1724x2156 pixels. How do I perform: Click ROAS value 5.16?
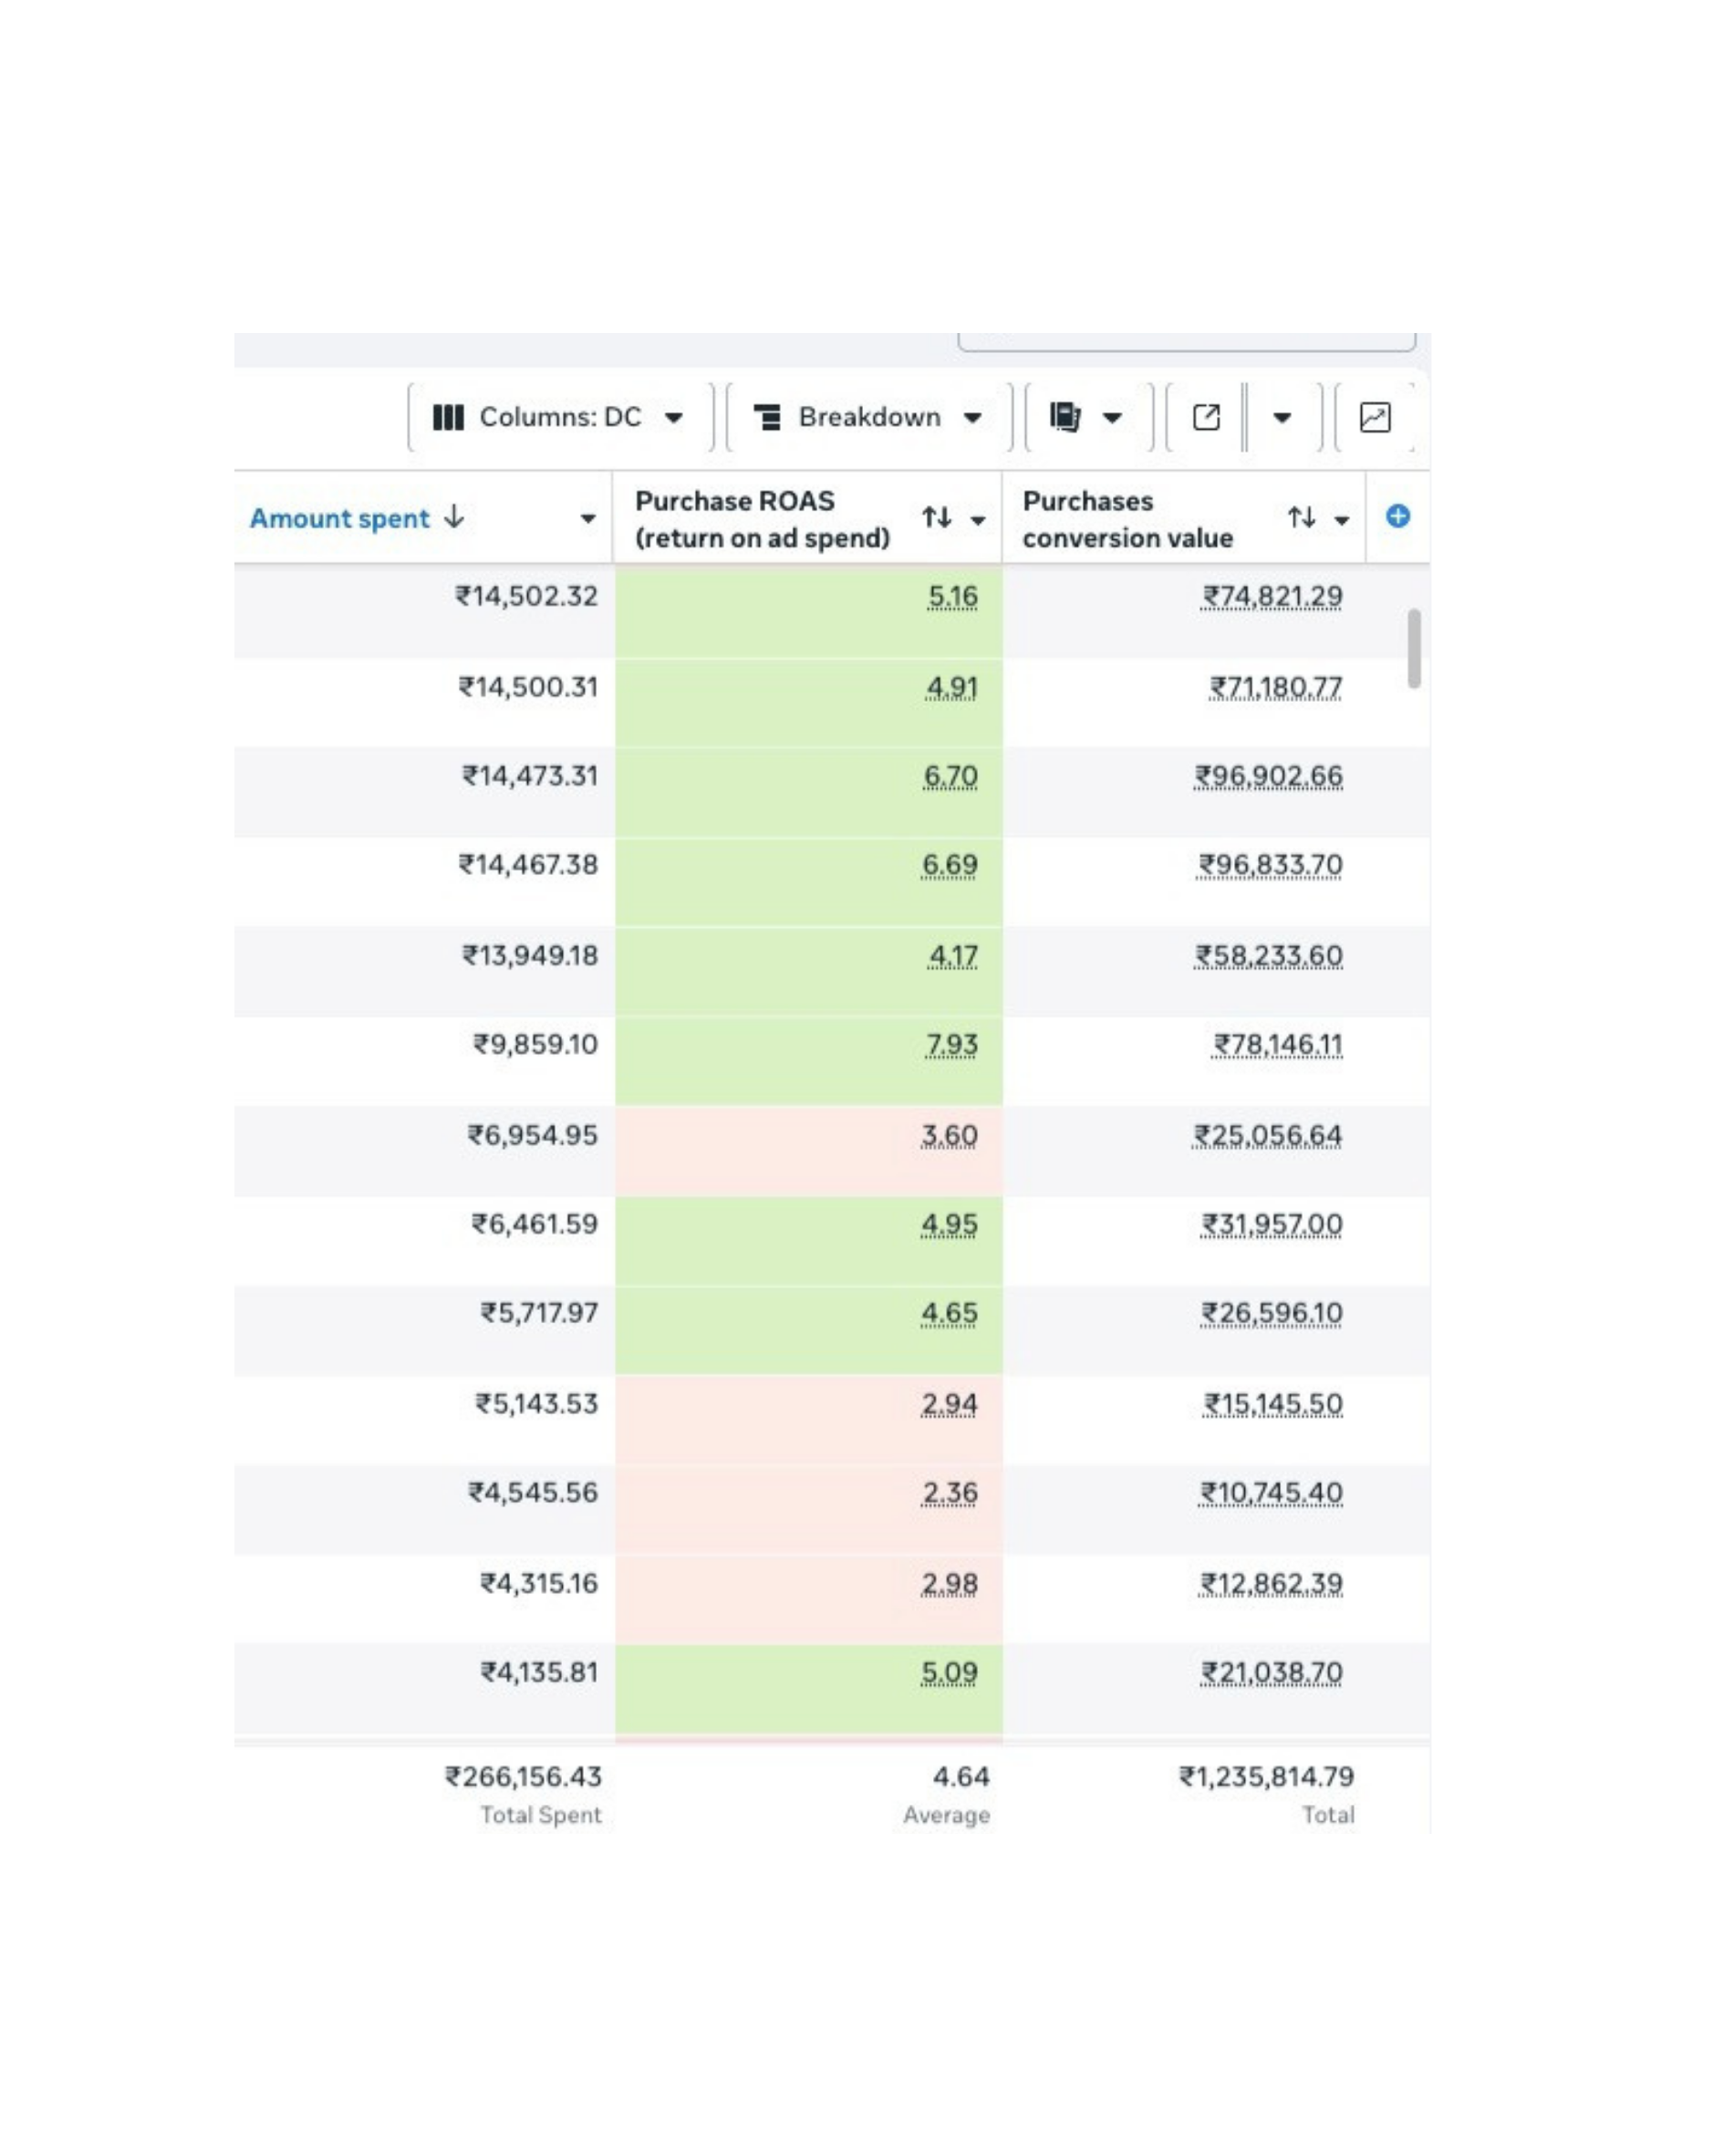pyautogui.click(x=953, y=596)
